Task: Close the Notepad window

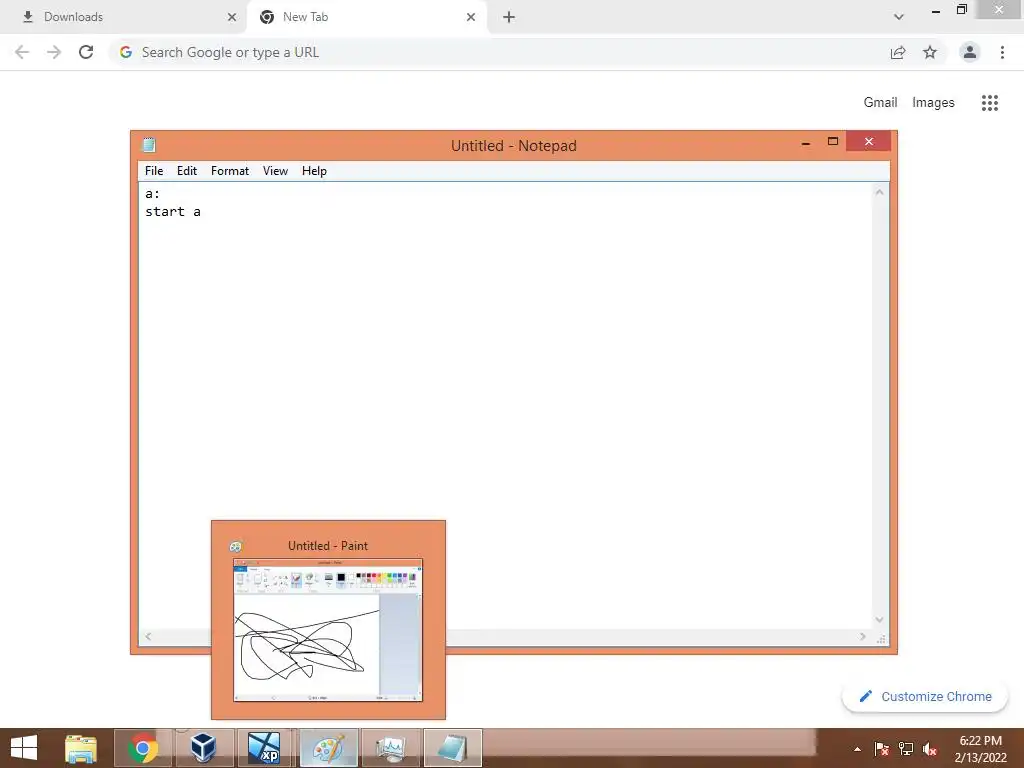Action: [869, 142]
